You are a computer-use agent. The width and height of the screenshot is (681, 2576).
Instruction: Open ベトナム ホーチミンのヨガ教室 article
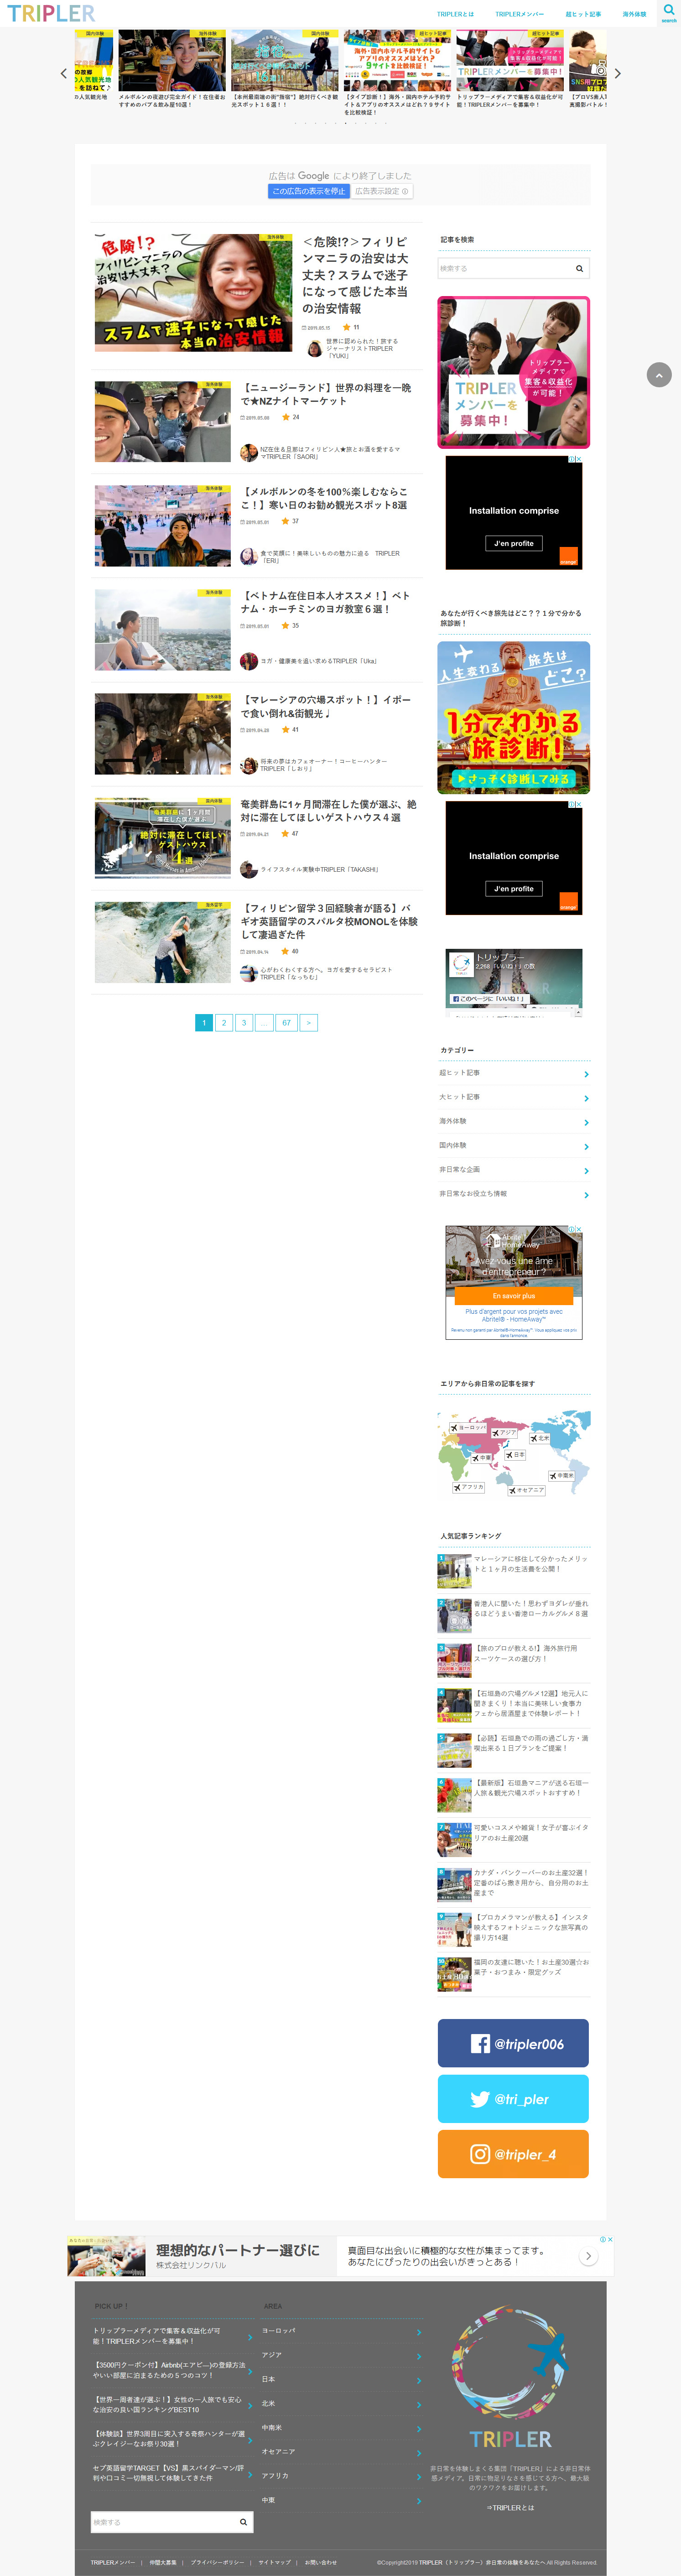coord(326,602)
